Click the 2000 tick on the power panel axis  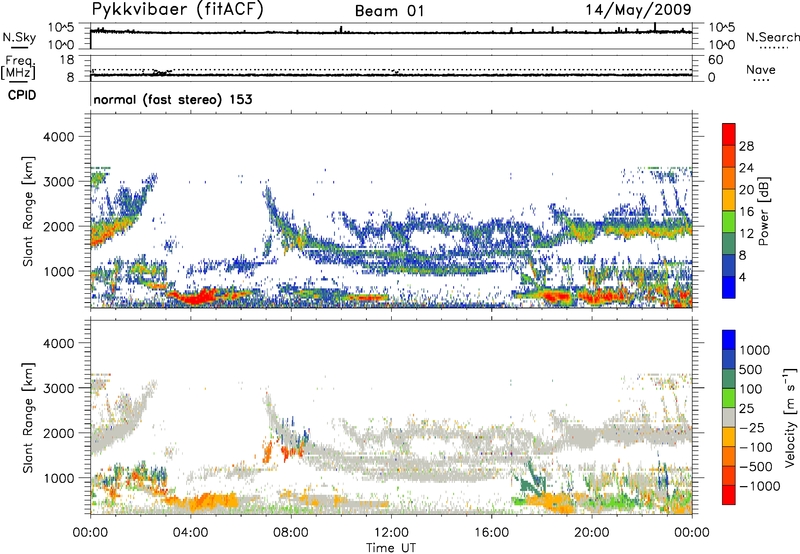click(58, 226)
